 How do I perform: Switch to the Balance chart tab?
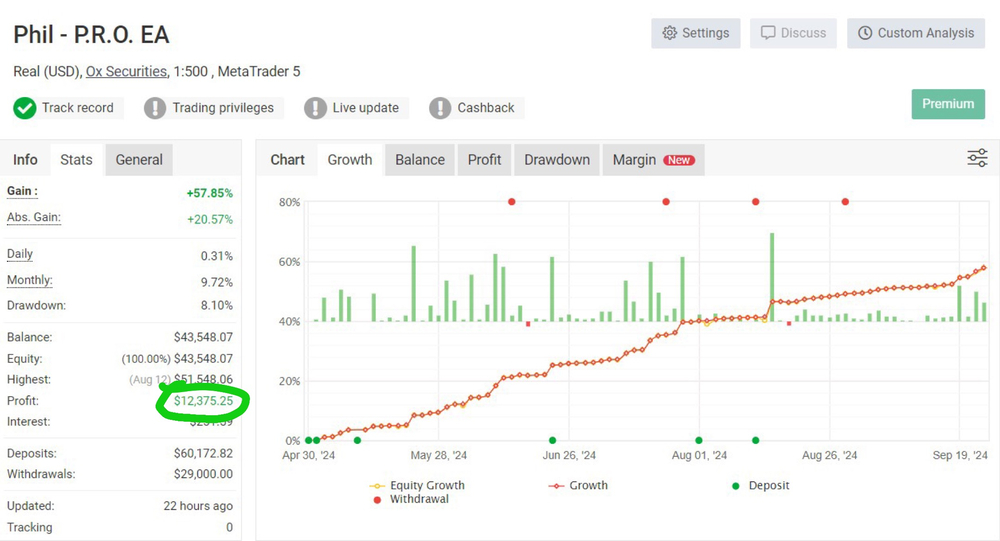pyautogui.click(x=420, y=159)
